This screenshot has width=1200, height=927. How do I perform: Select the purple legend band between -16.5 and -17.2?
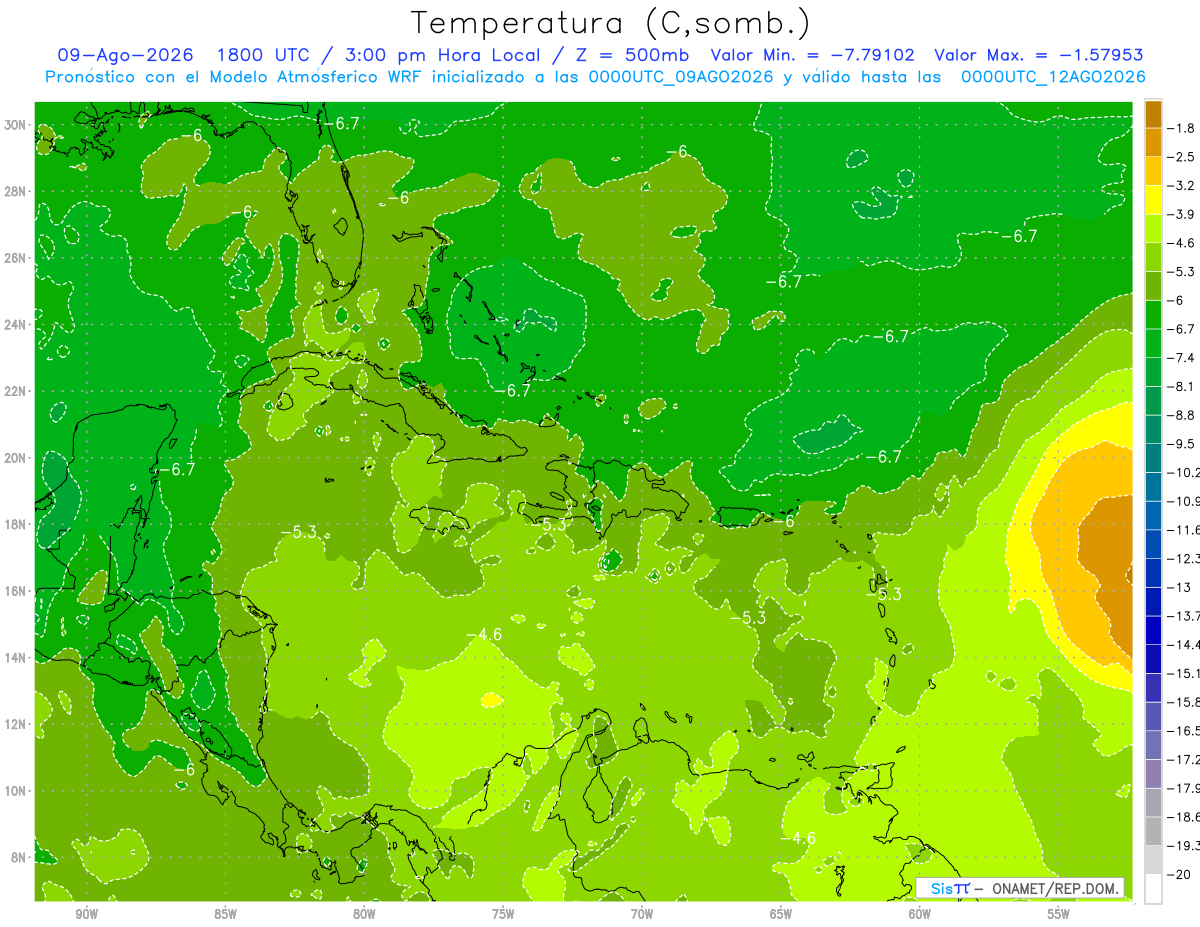(1153, 746)
